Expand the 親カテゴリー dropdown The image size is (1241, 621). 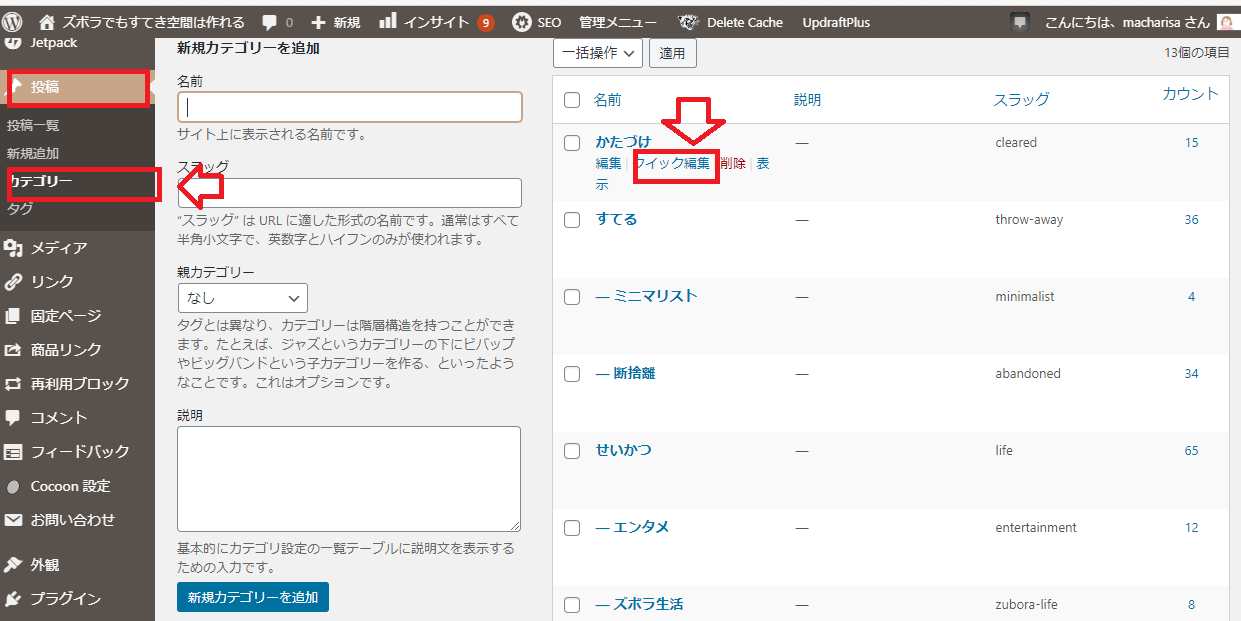tap(243, 298)
